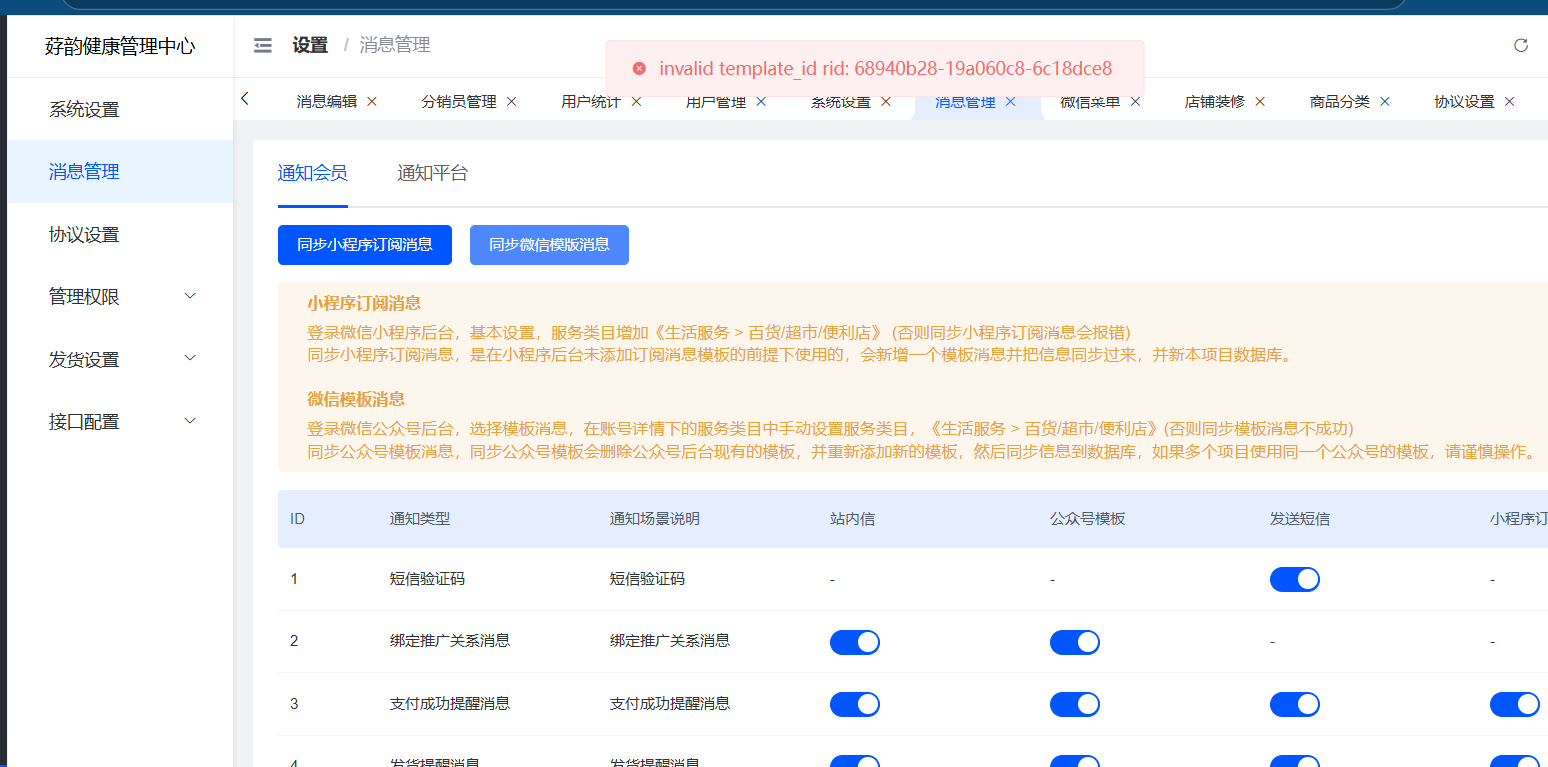The image size is (1548, 767).
Task: Open the 分销员管理 page tab
Action: point(459,102)
